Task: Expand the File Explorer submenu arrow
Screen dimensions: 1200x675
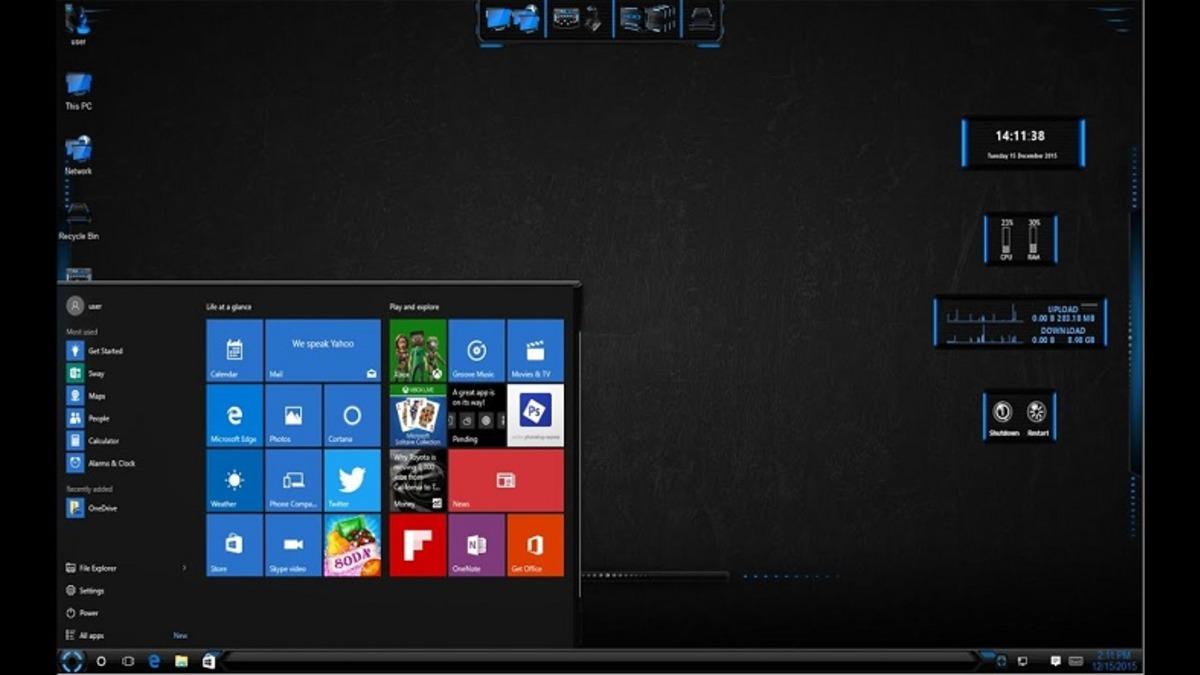Action: click(183, 567)
